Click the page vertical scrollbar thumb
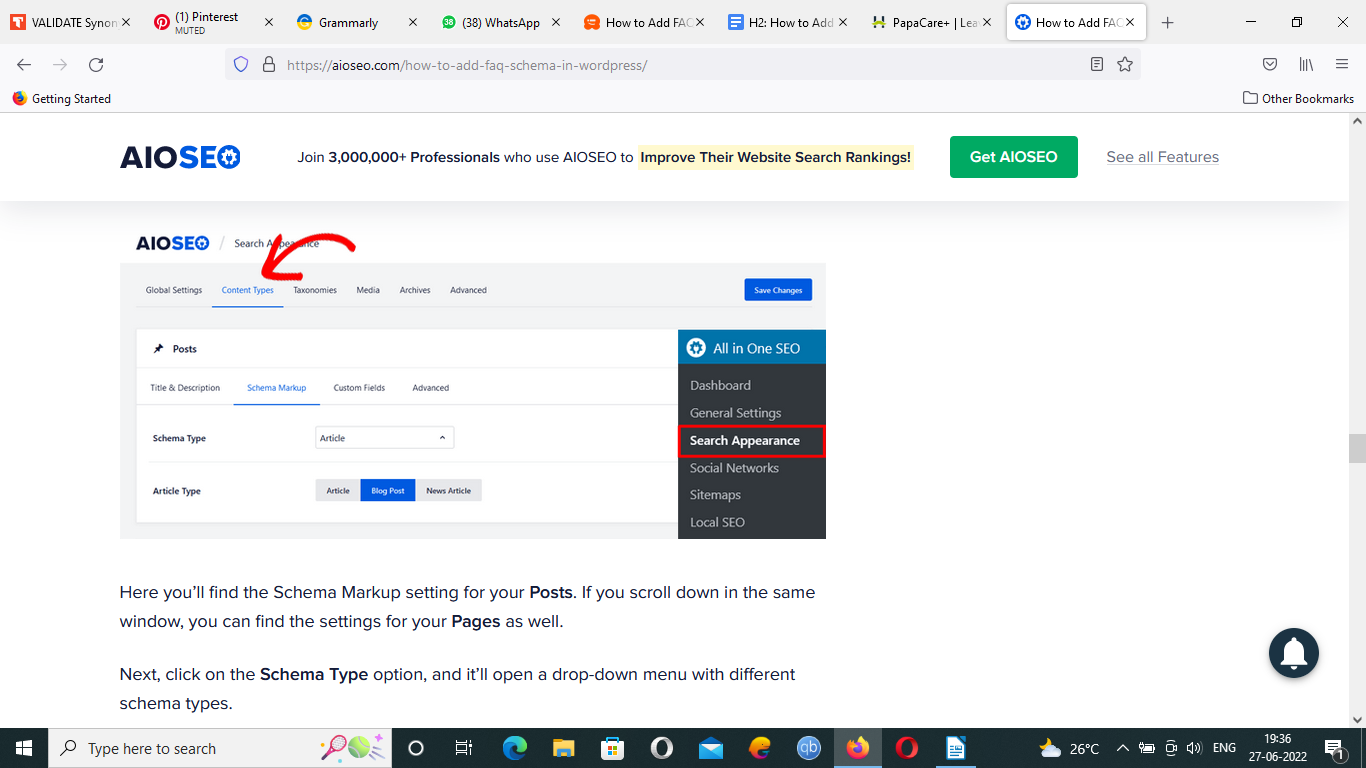1366x768 pixels. click(x=1356, y=449)
